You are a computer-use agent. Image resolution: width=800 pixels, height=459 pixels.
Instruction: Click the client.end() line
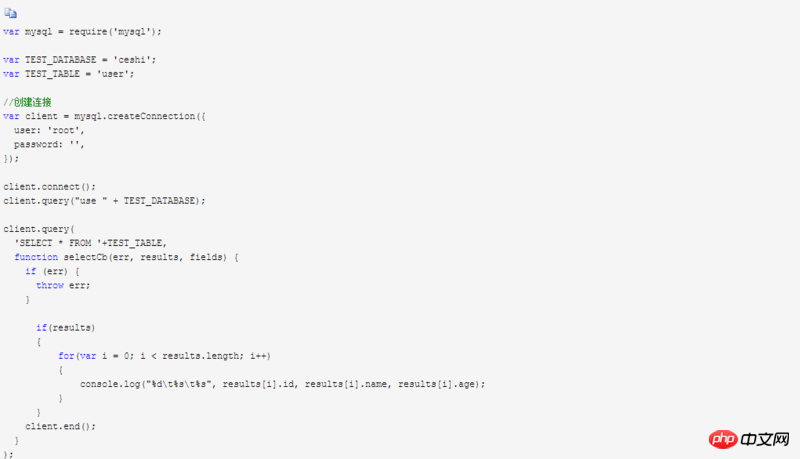pyautogui.click(x=61, y=426)
